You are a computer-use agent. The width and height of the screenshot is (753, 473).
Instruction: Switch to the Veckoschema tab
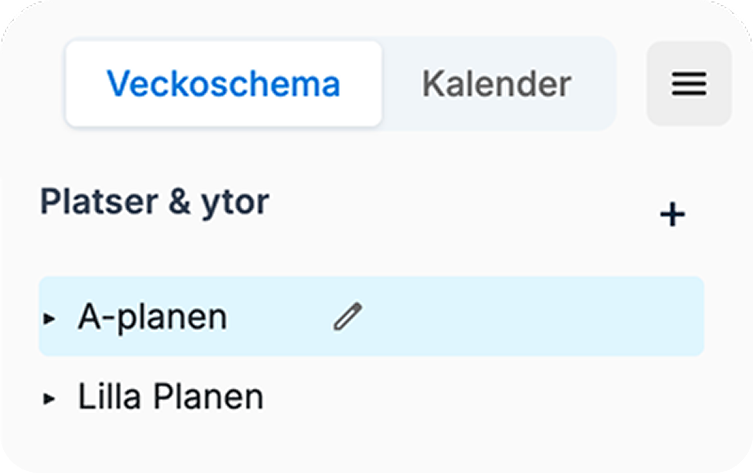[224, 84]
